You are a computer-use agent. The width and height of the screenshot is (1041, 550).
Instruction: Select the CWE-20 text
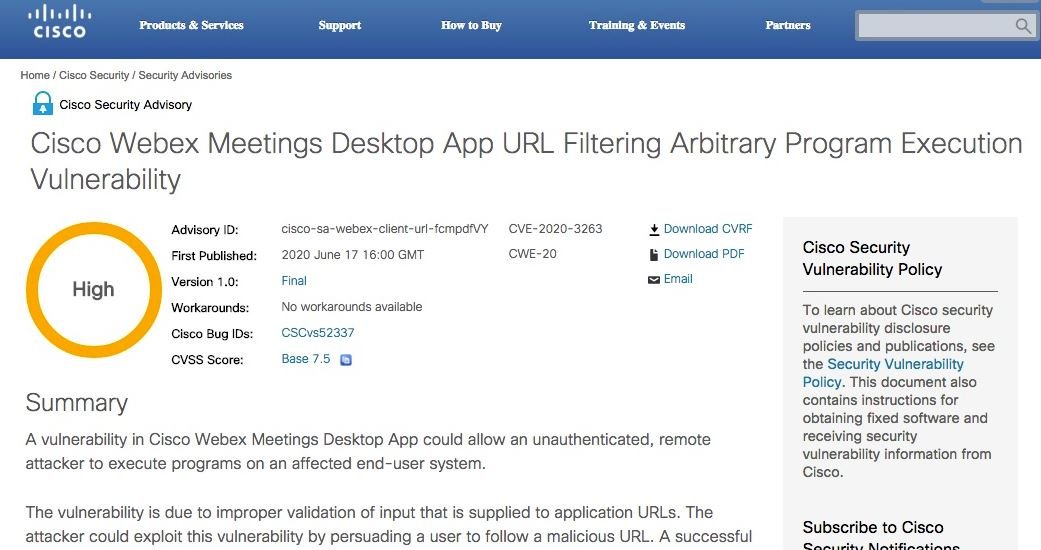532,254
